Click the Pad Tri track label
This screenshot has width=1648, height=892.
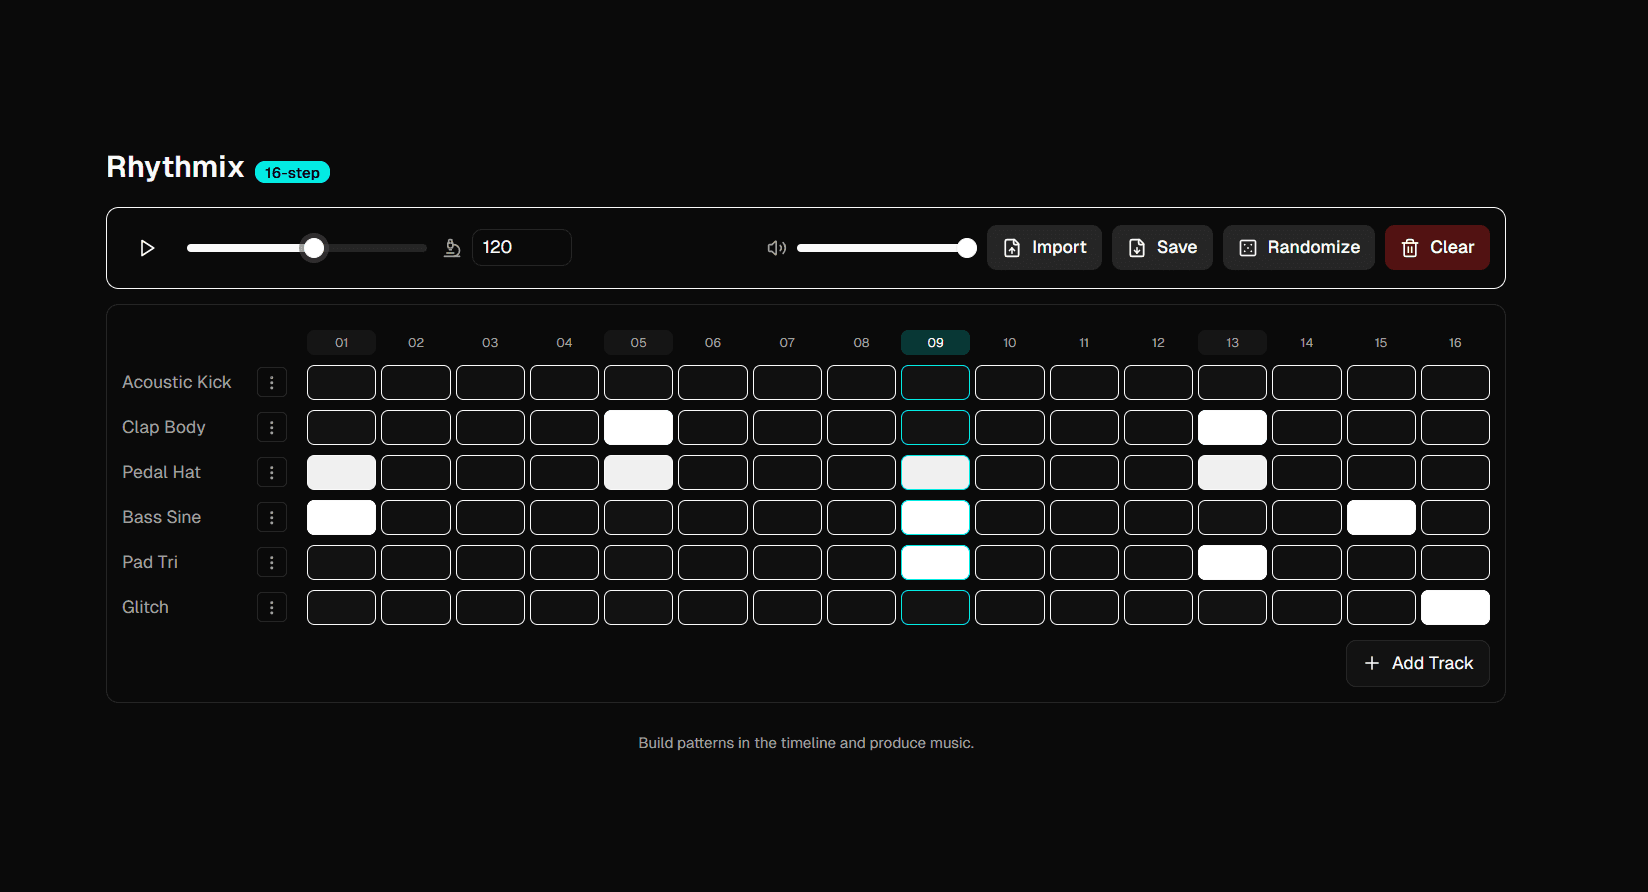click(150, 562)
